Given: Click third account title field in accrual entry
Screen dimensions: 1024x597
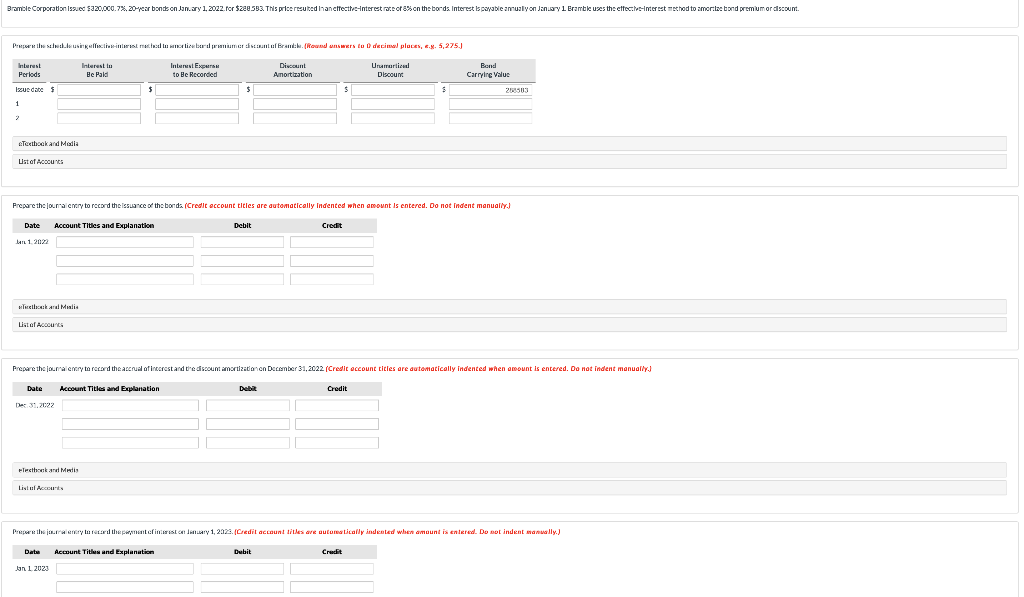Looking at the screenshot, I should tap(131, 443).
